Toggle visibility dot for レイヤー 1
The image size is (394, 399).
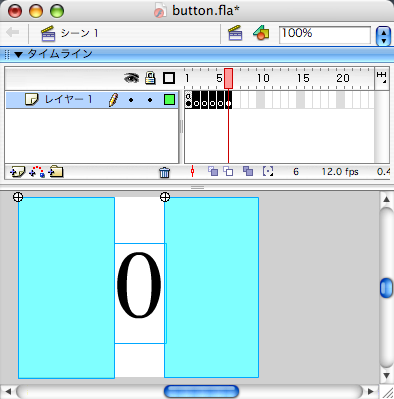[x=131, y=100]
